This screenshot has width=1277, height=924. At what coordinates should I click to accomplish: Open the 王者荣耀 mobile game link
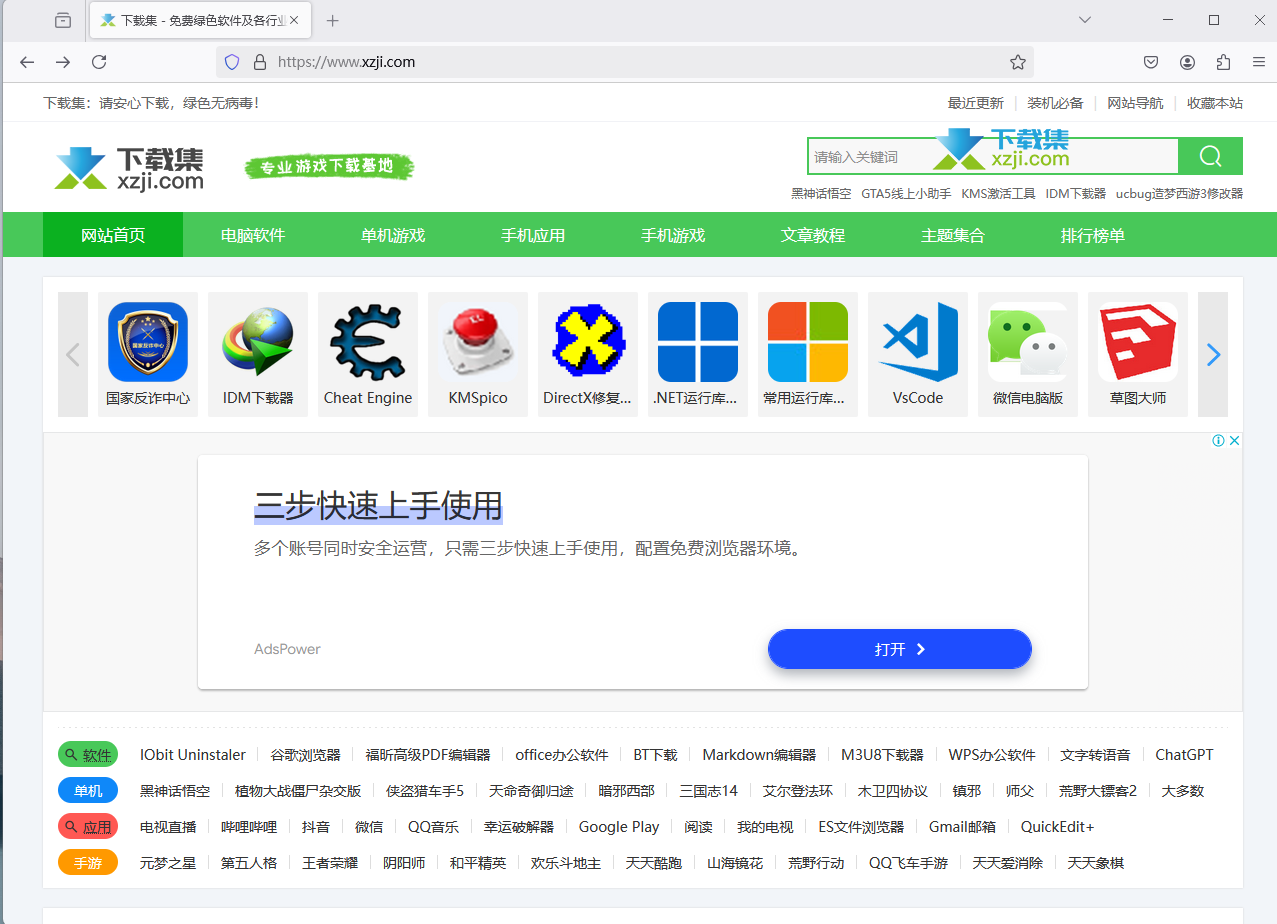(330, 863)
